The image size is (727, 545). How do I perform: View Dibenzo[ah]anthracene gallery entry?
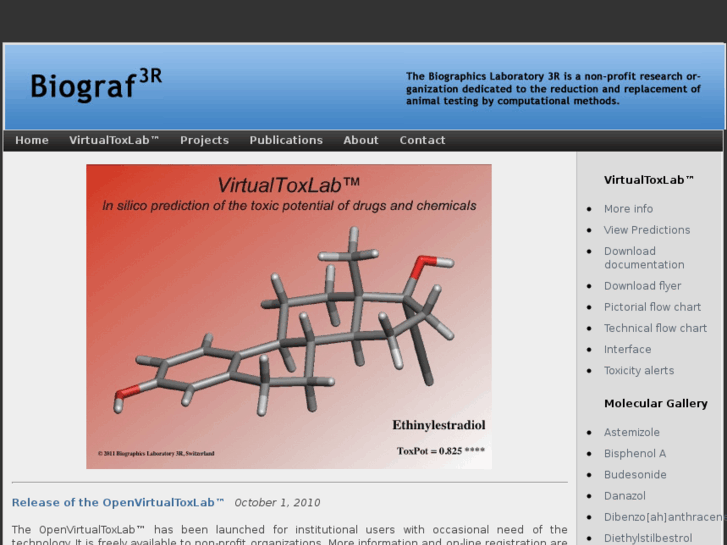tap(664, 517)
